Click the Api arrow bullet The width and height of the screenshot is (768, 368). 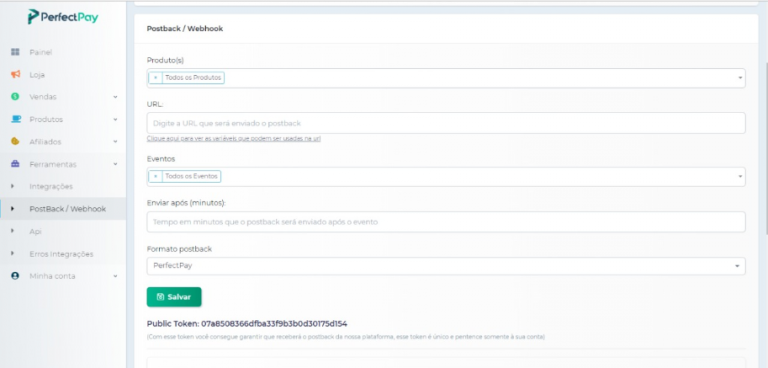pyautogui.click(x=13, y=231)
